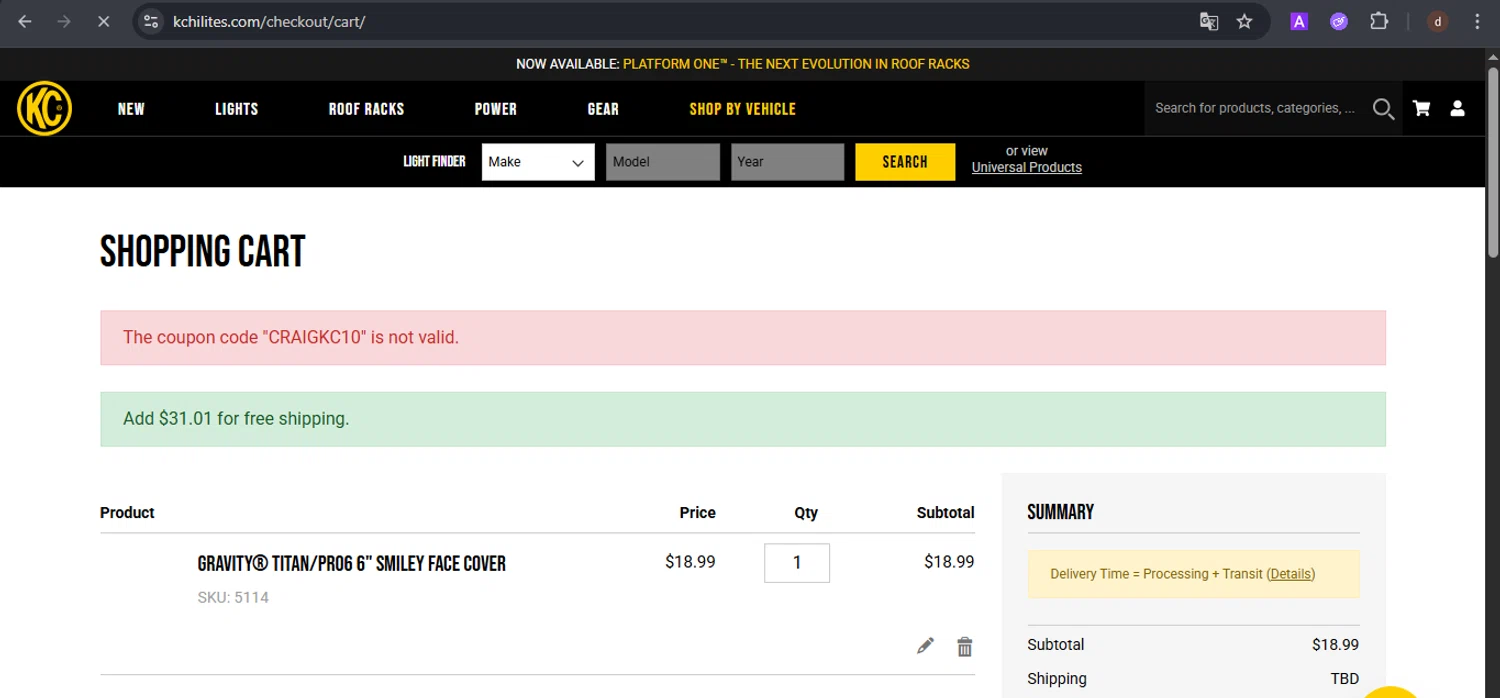Click the invalid coupon code error message
This screenshot has width=1500, height=698.
click(743, 338)
